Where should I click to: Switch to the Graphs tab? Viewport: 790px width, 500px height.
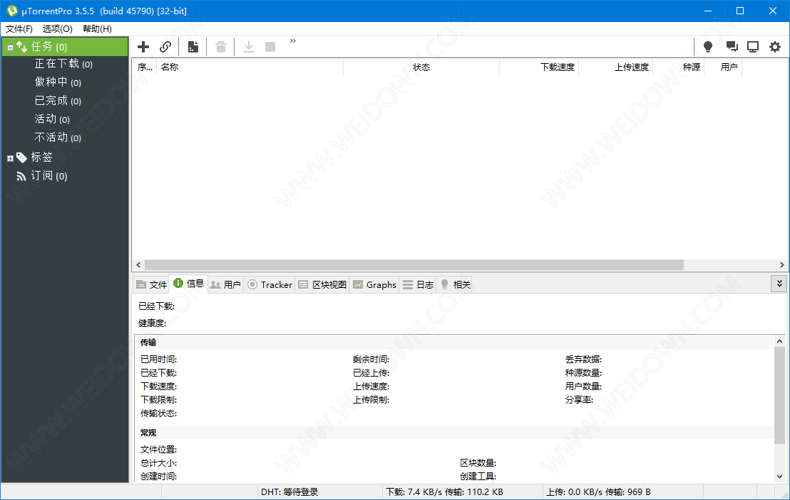coord(374,285)
